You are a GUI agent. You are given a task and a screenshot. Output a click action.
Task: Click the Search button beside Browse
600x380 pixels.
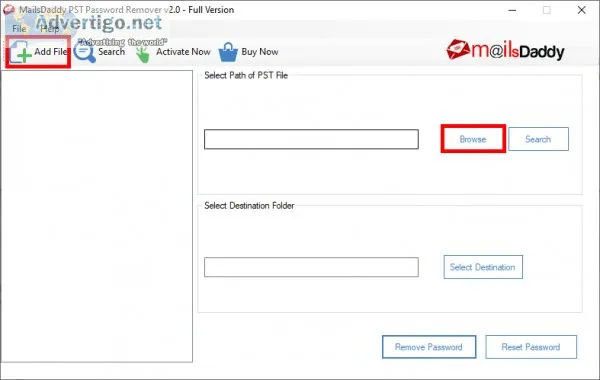pyautogui.click(x=538, y=139)
